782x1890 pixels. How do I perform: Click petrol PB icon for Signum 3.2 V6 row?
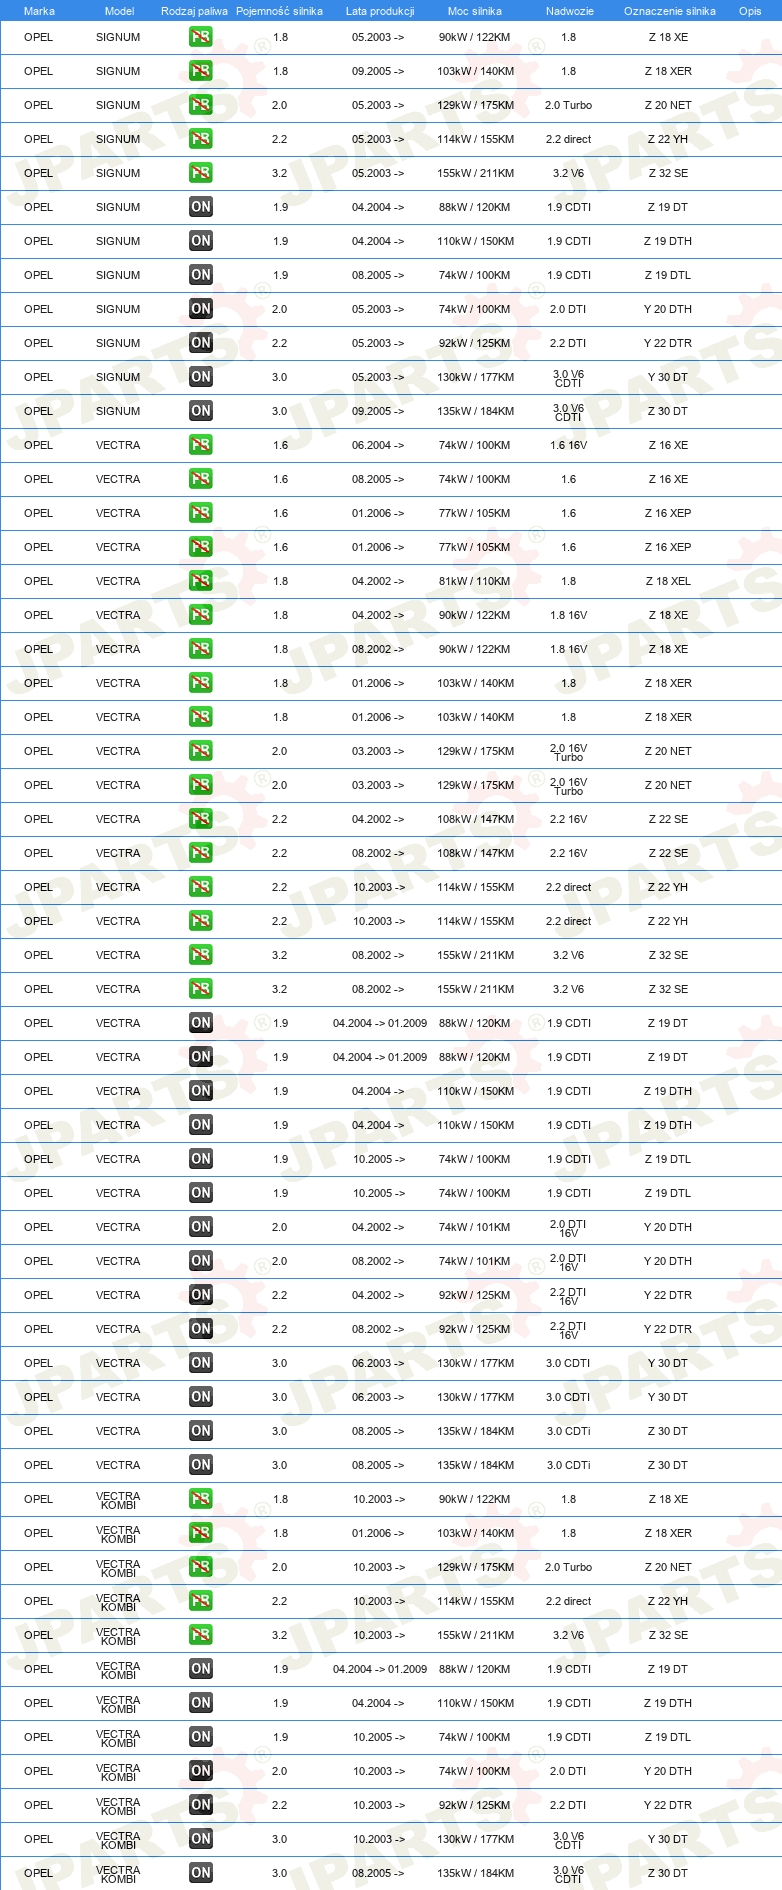pos(200,173)
